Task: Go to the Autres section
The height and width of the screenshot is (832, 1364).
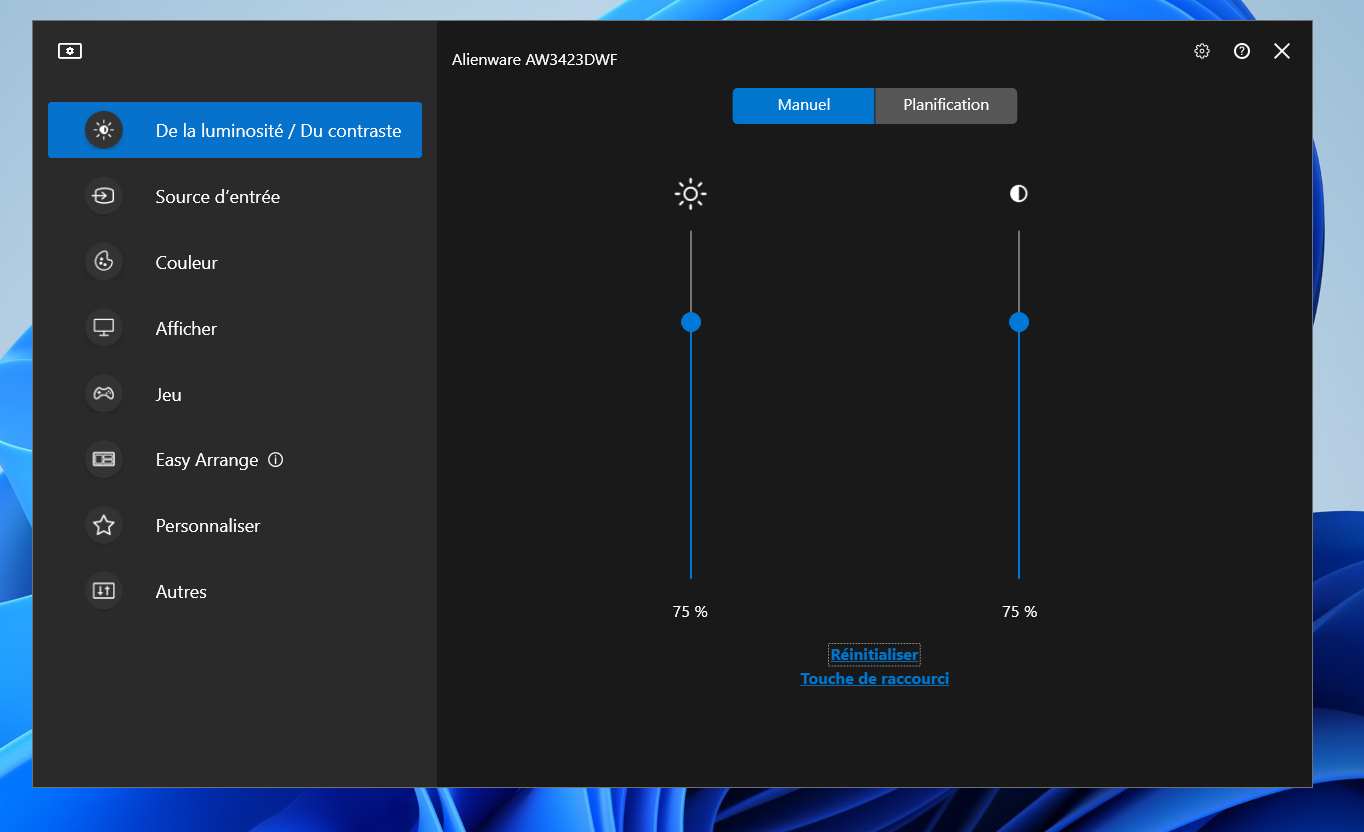Action: (x=235, y=591)
